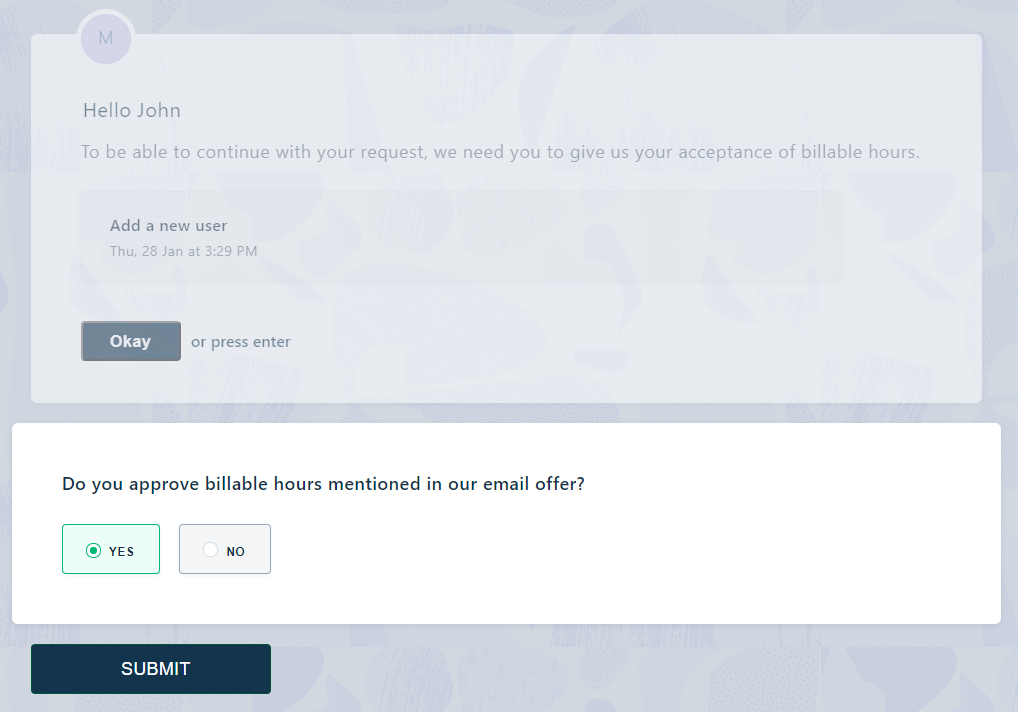Click the Thu 28 Jan timestamp

coord(183,251)
